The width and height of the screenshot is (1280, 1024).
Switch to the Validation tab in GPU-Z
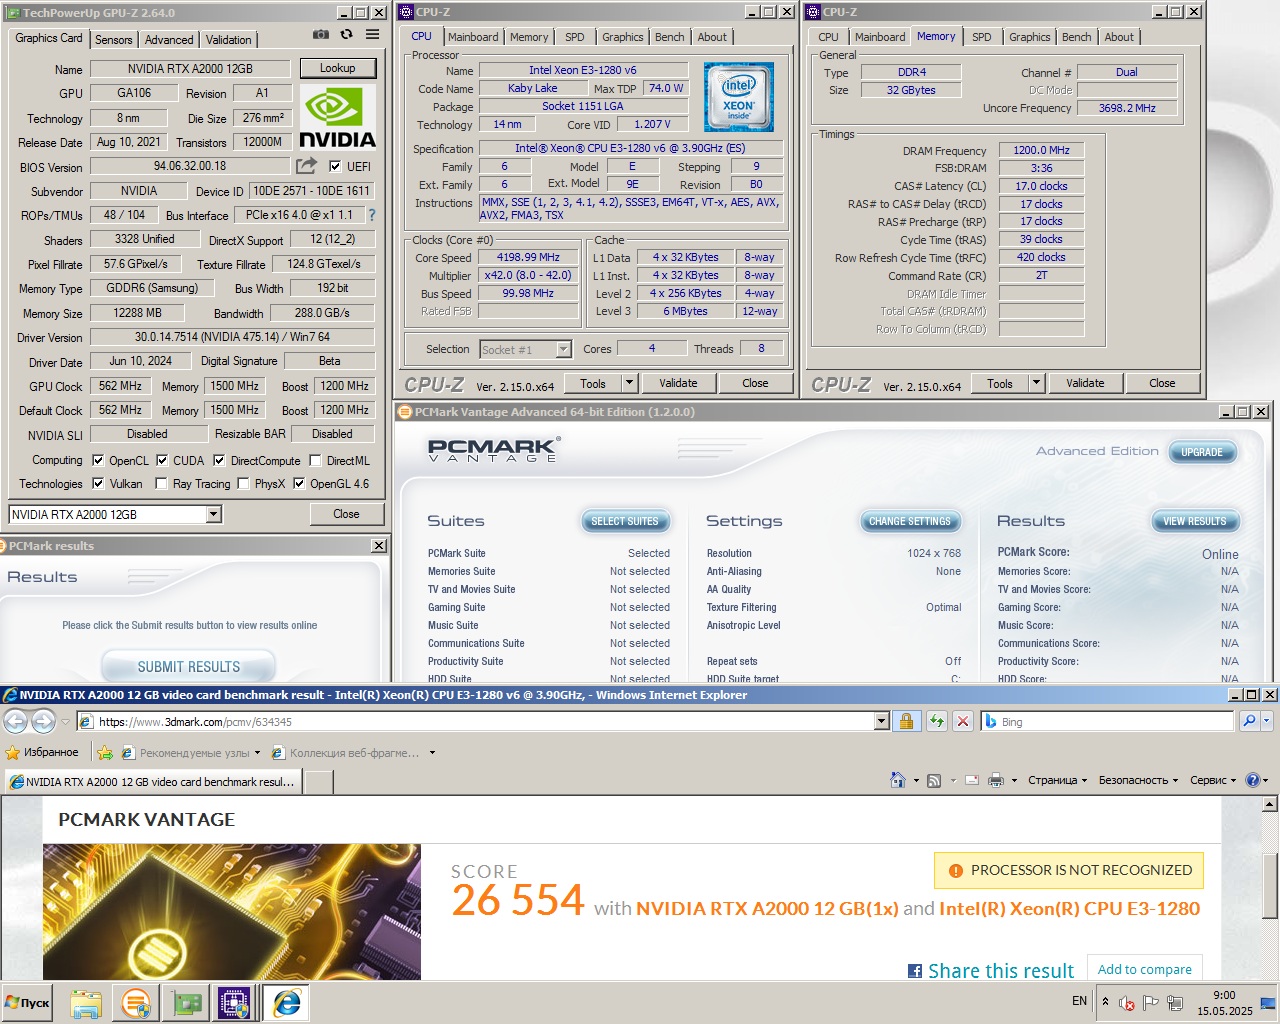229,40
